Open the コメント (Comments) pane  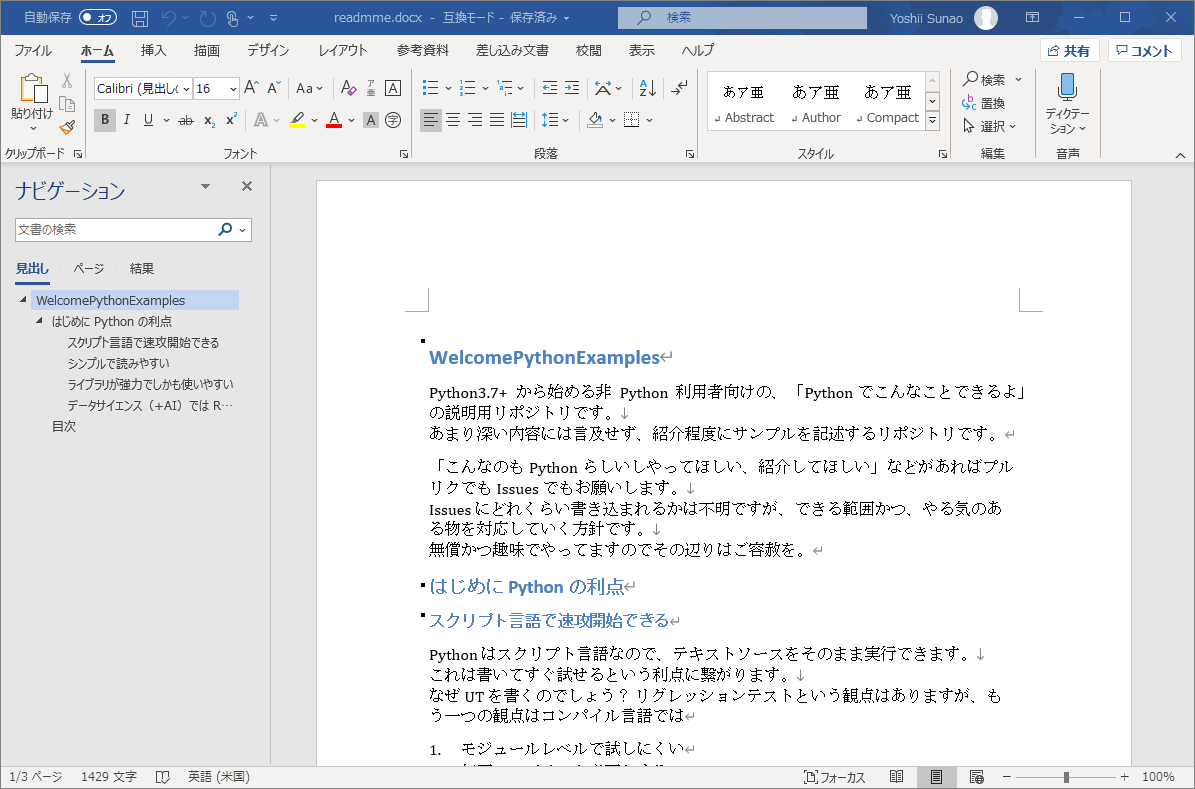[1144, 50]
